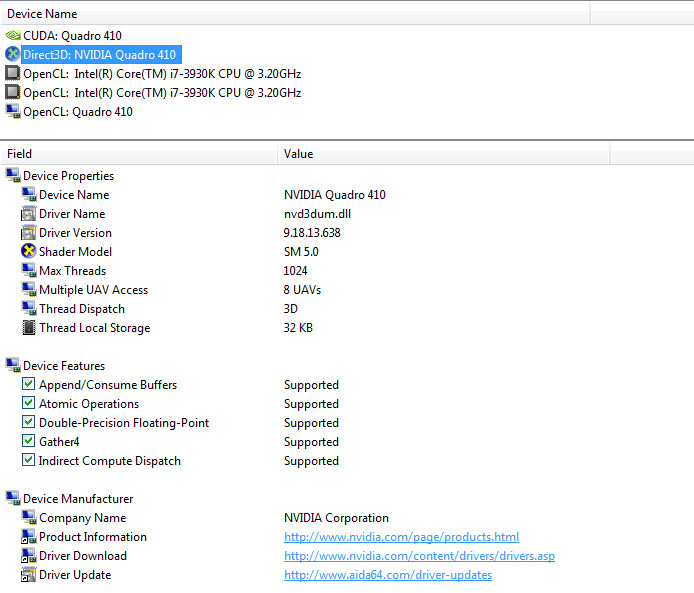Open the NVIDIA drivers.asp download link
This screenshot has width=694, height=593.
click(x=419, y=556)
